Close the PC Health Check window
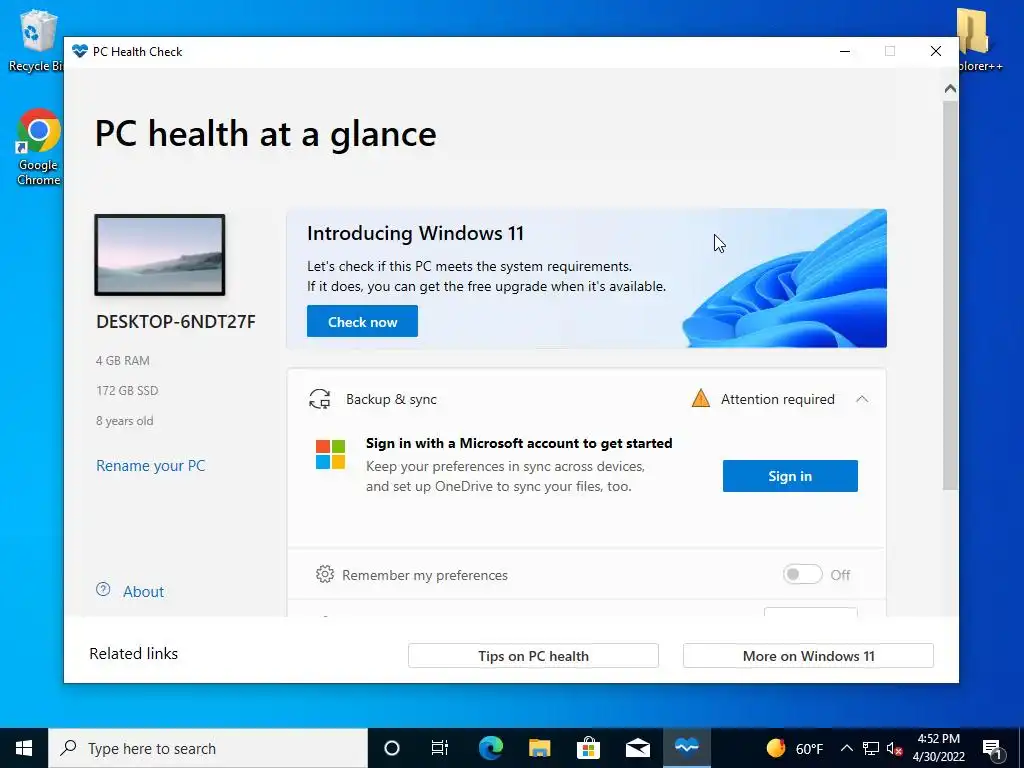 pyautogui.click(x=936, y=52)
